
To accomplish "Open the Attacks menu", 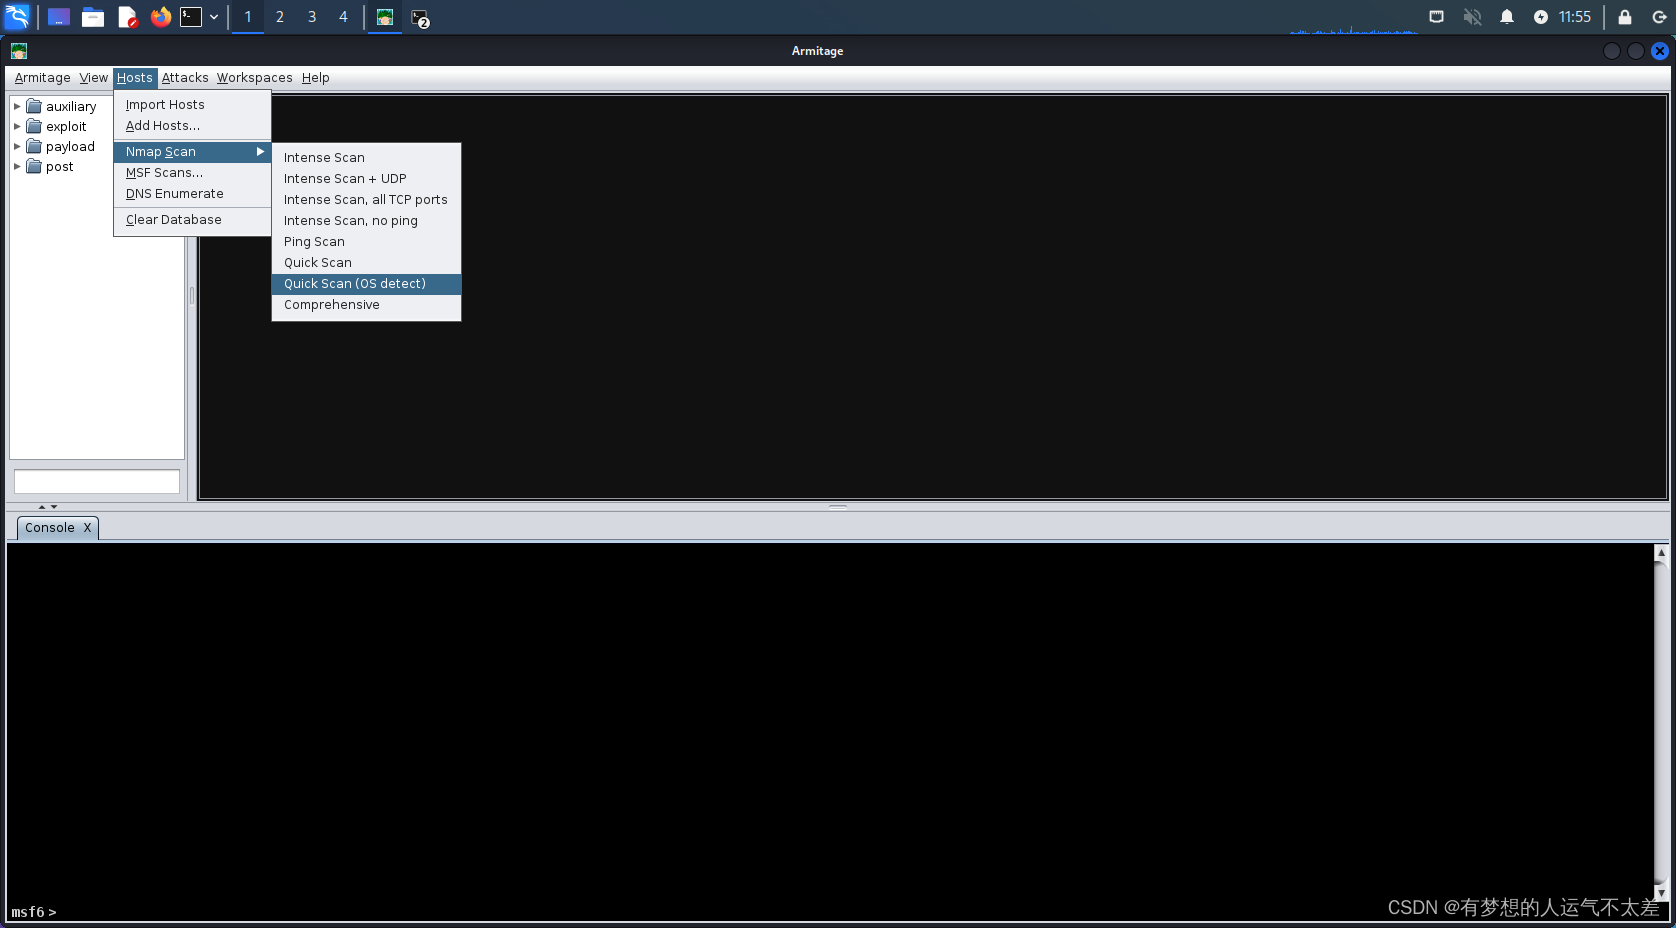I will (185, 78).
